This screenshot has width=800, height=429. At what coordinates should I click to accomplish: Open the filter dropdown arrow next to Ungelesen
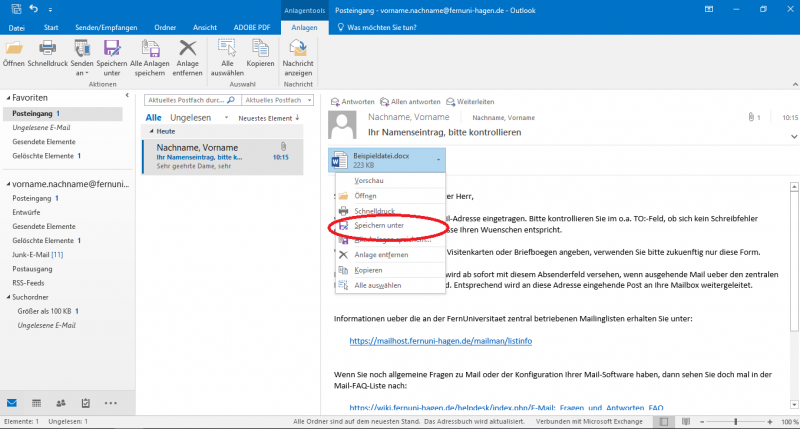point(227,118)
